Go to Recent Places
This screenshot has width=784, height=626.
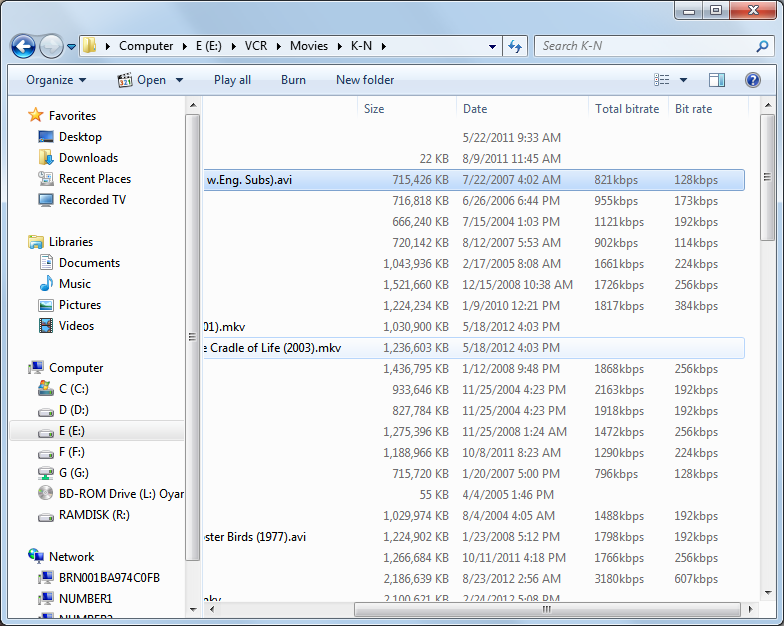94,178
